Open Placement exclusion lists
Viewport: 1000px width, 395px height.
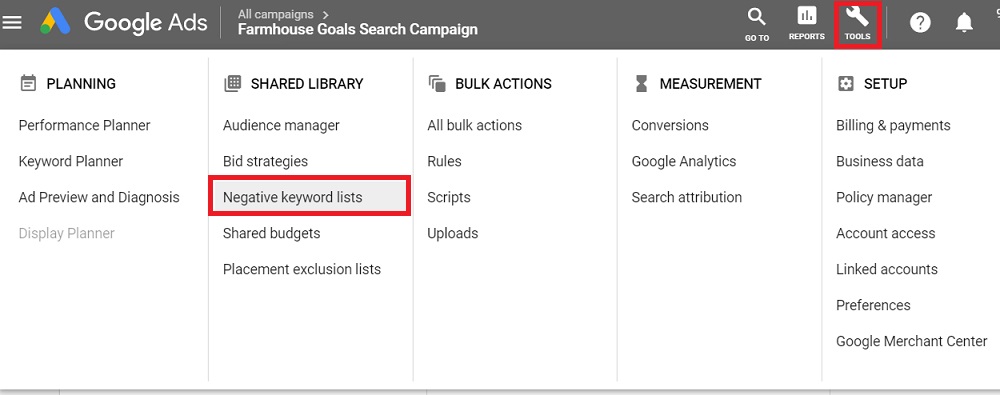tap(302, 269)
